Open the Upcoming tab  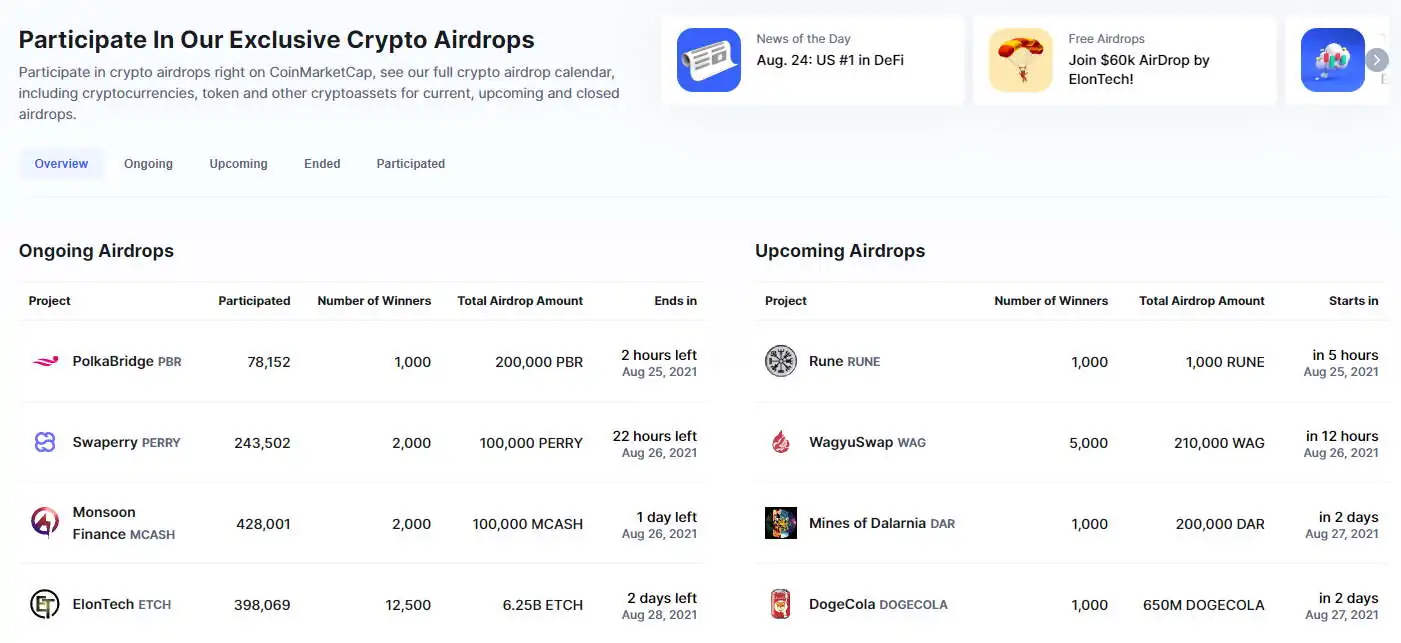(x=238, y=164)
